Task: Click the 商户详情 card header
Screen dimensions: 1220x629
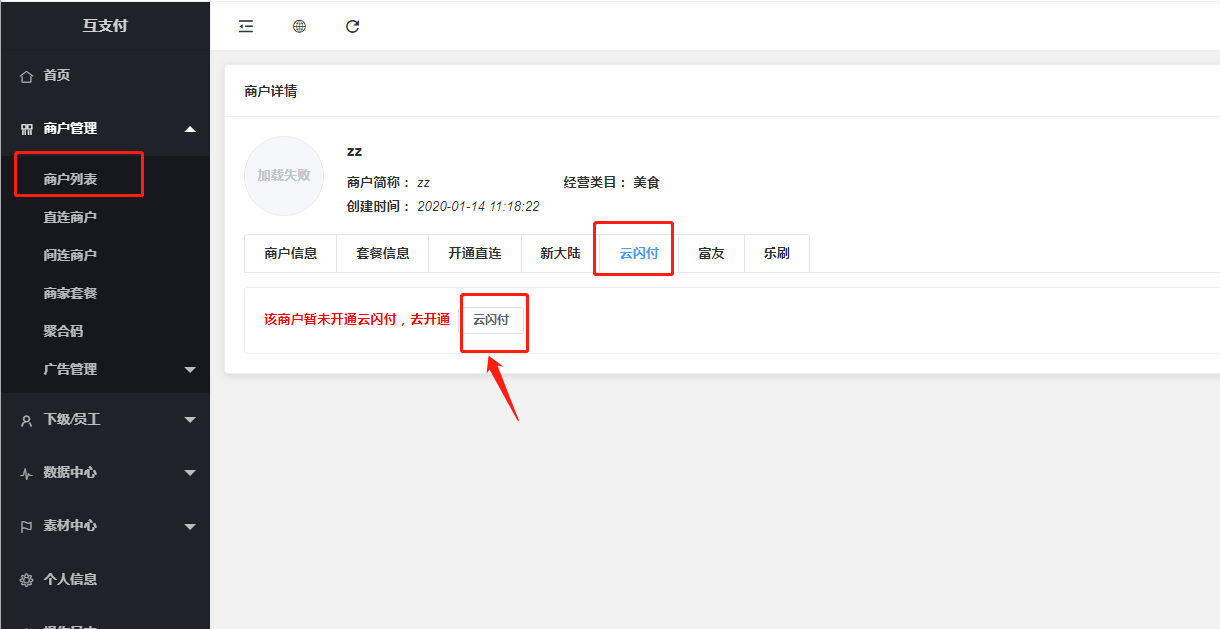Action: 271,91
